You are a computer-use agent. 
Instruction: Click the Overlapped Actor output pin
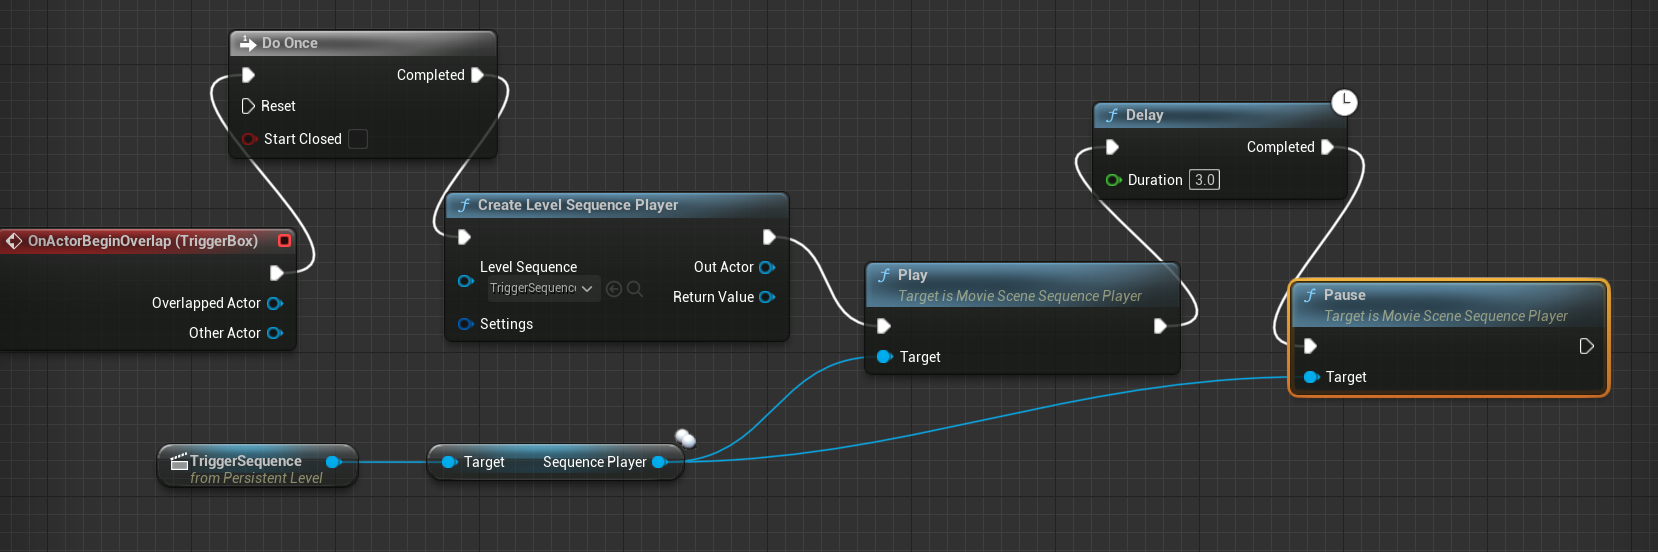tap(275, 303)
